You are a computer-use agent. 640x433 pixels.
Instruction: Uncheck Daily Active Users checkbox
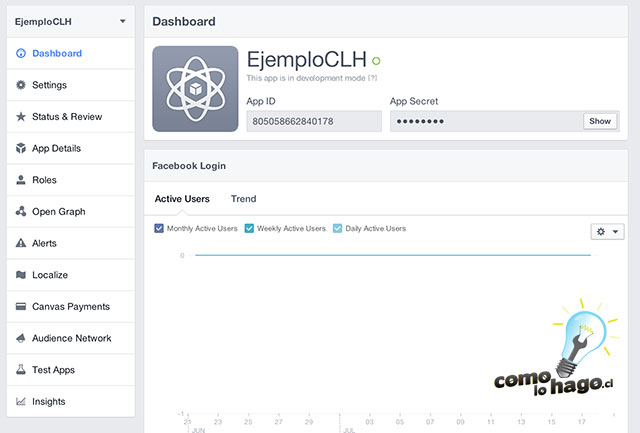[x=337, y=228]
